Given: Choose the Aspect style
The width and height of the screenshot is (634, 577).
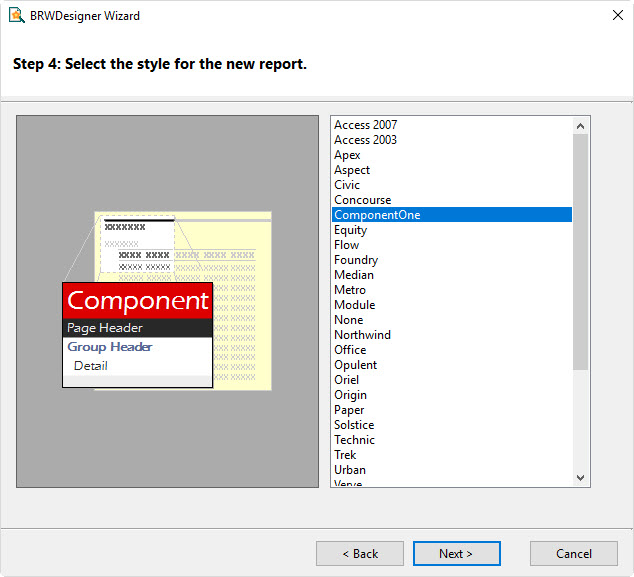Looking at the screenshot, I should pos(452,169).
